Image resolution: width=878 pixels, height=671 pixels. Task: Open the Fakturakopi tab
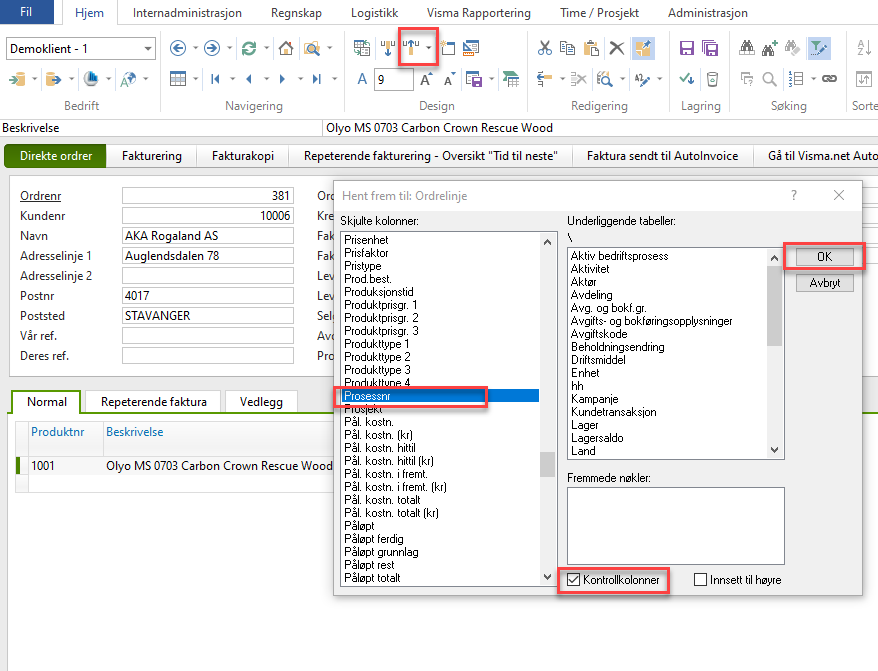(243, 156)
